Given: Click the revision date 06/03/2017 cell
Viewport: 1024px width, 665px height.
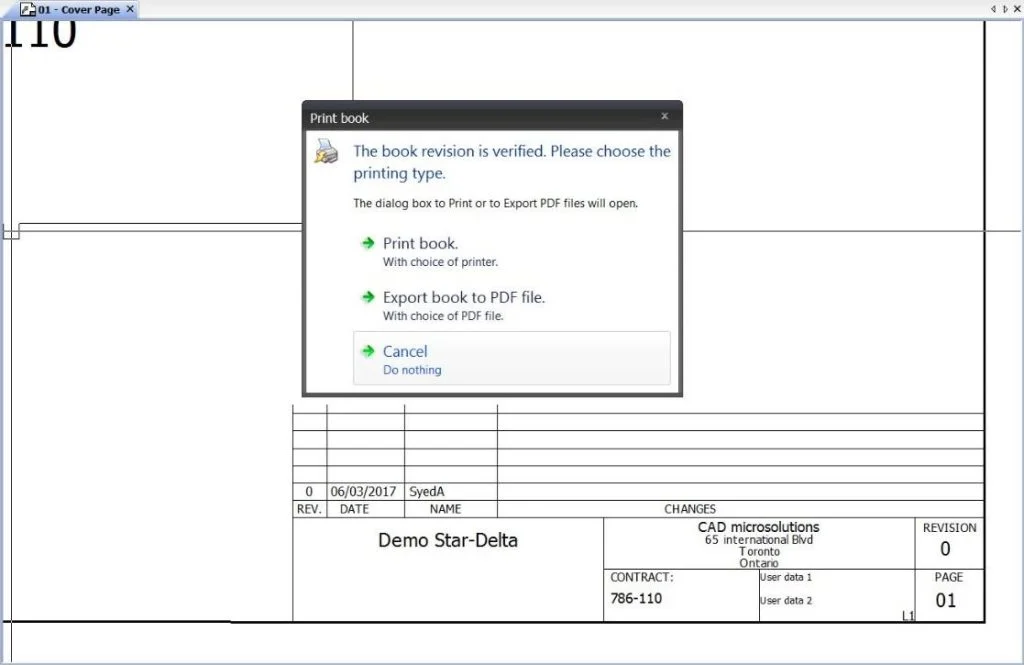Looking at the screenshot, I should 364,492.
